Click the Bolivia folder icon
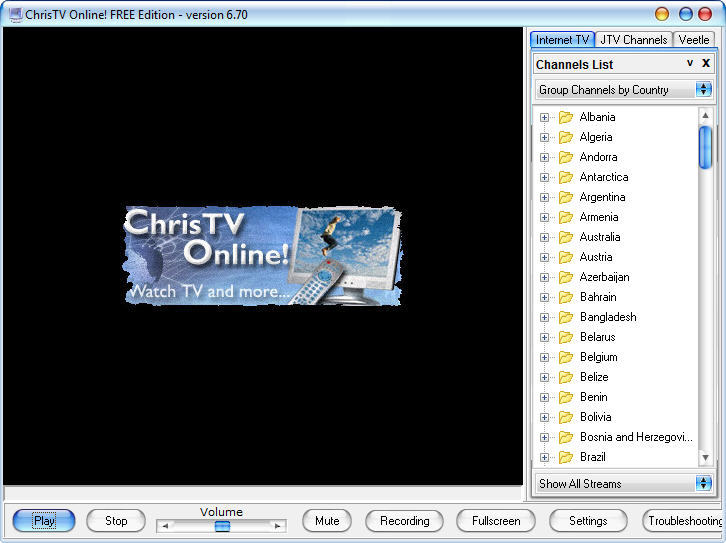This screenshot has height=543, width=726. 565,417
